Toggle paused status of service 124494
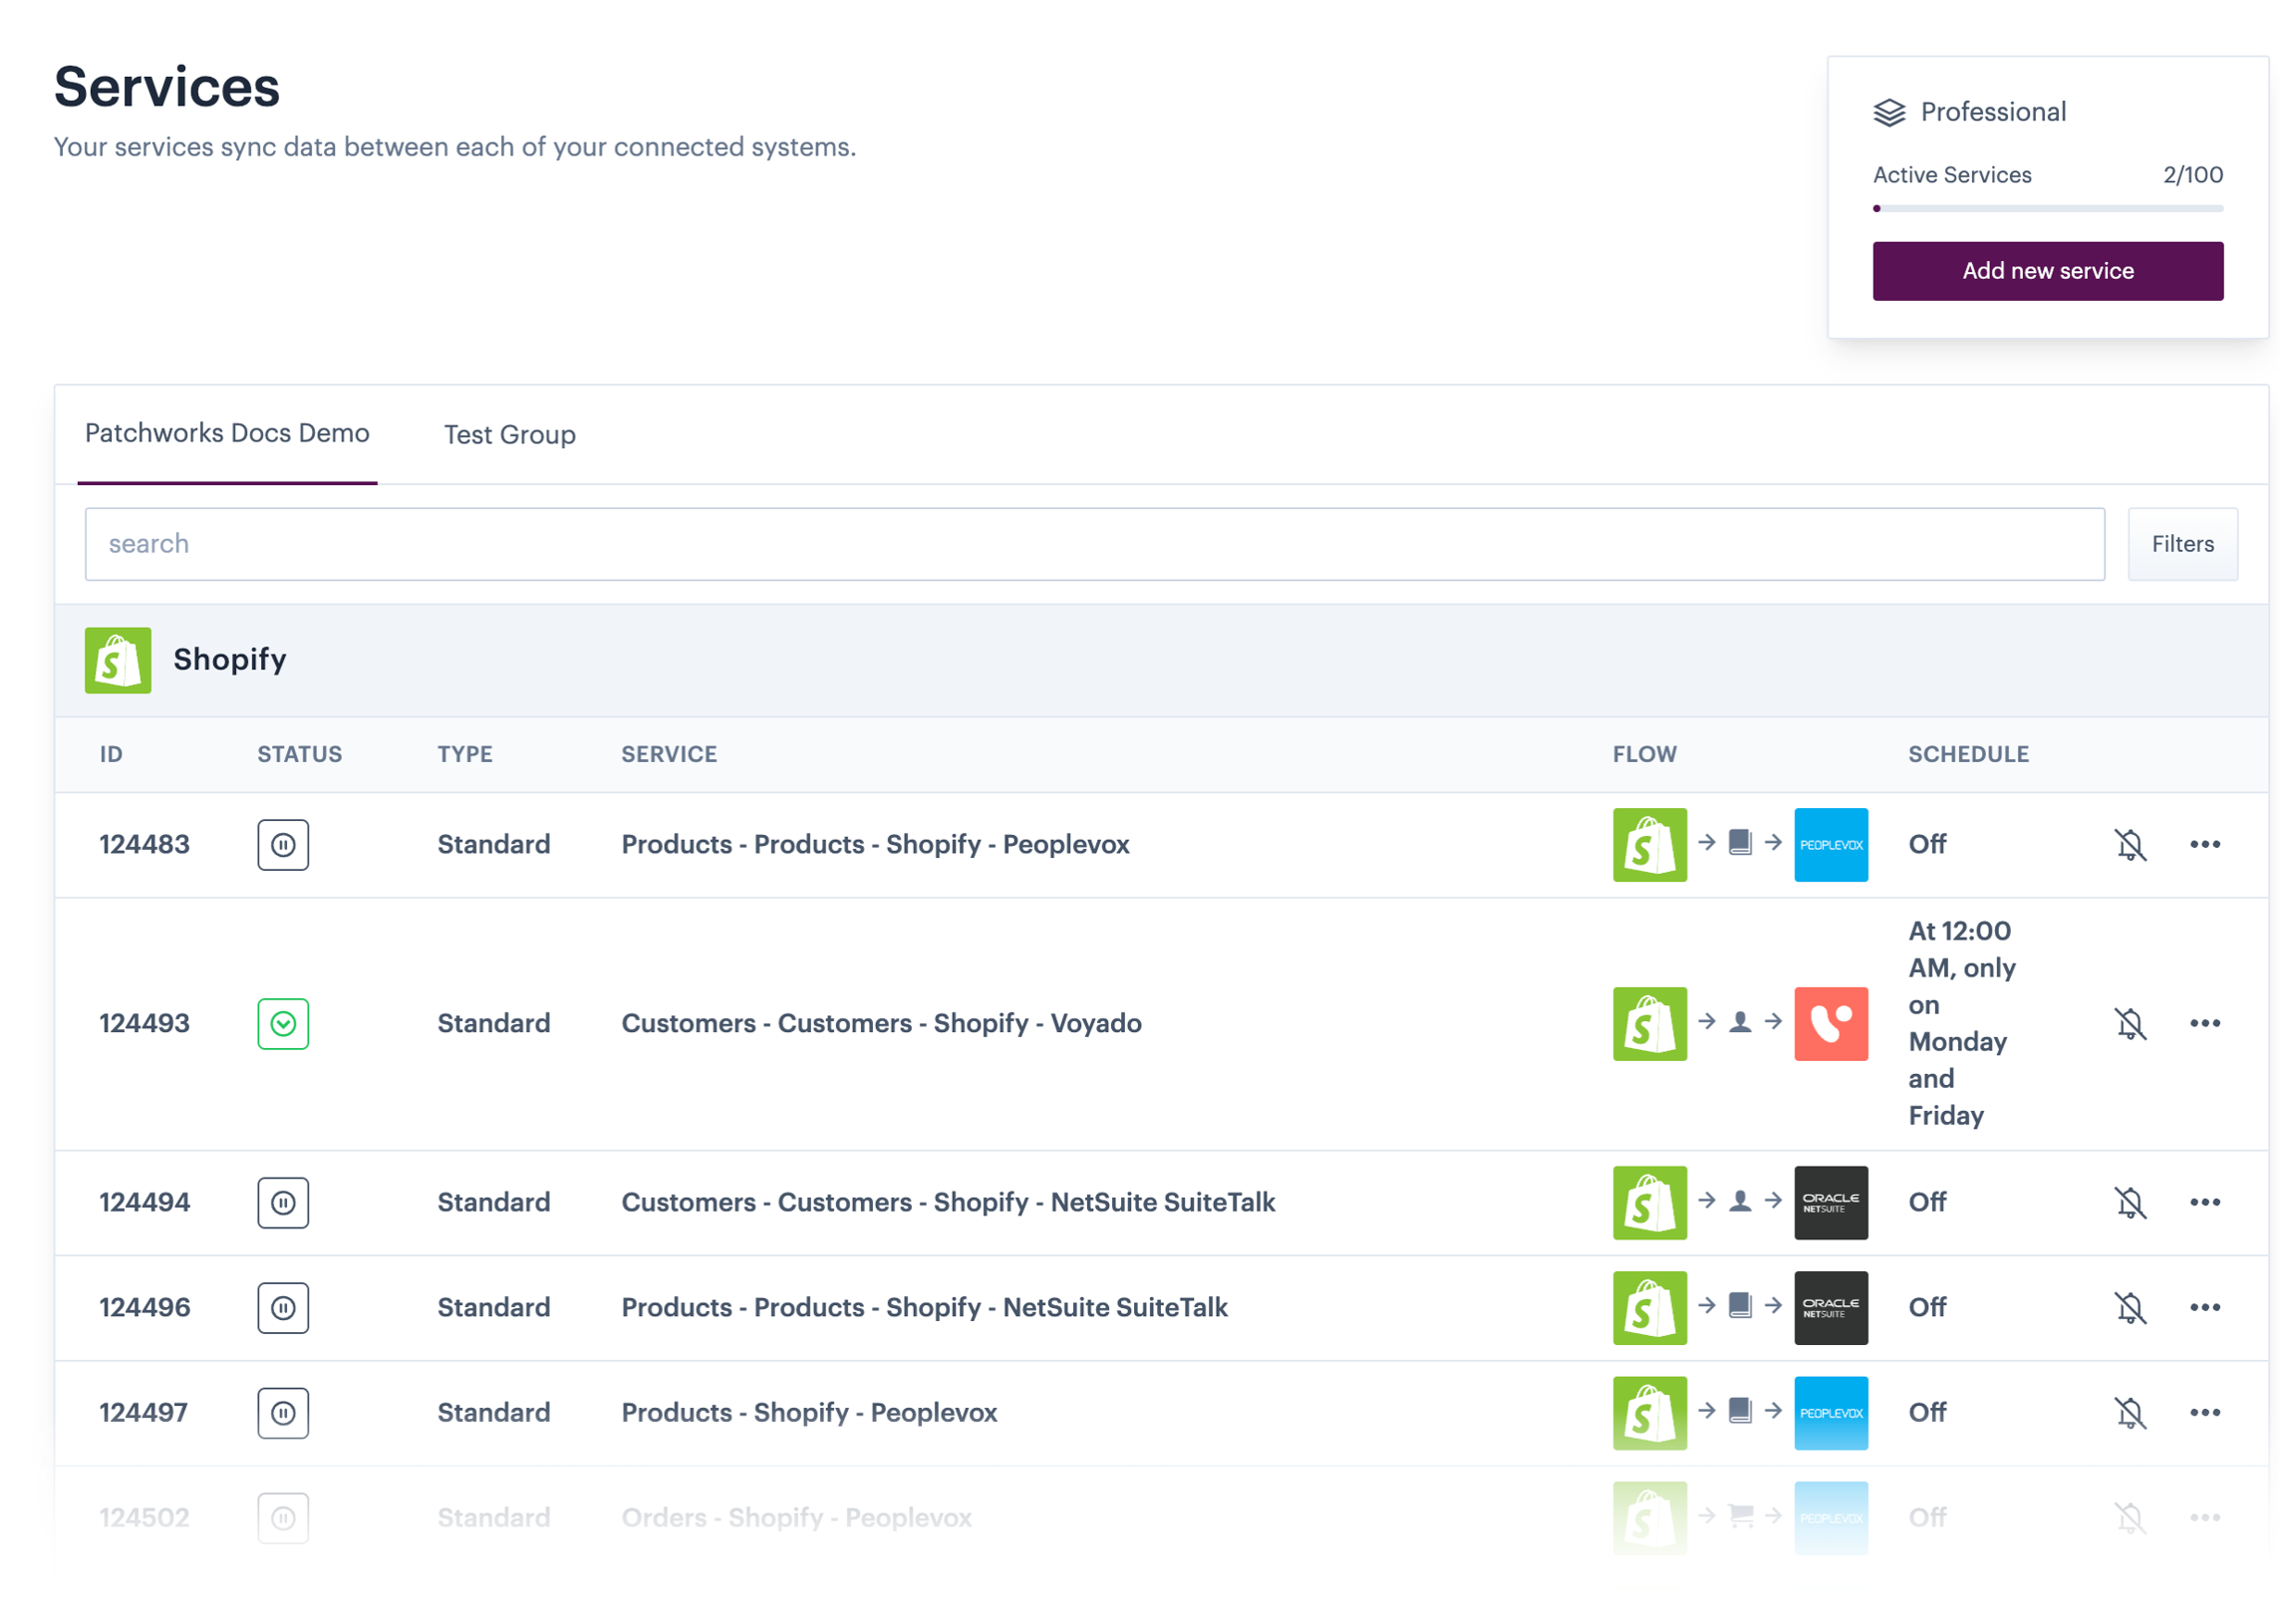This screenshot has height=1620, width=2296. click(x=283, y=1202)
